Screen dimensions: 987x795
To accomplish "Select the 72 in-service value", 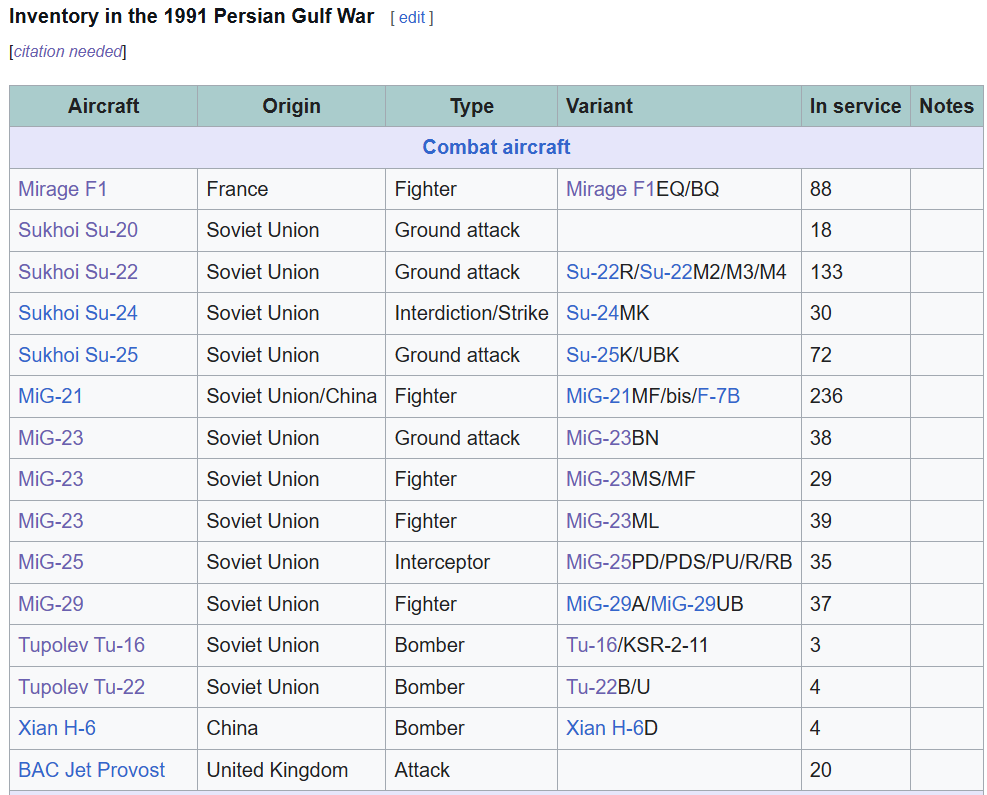I will [820, 355].
